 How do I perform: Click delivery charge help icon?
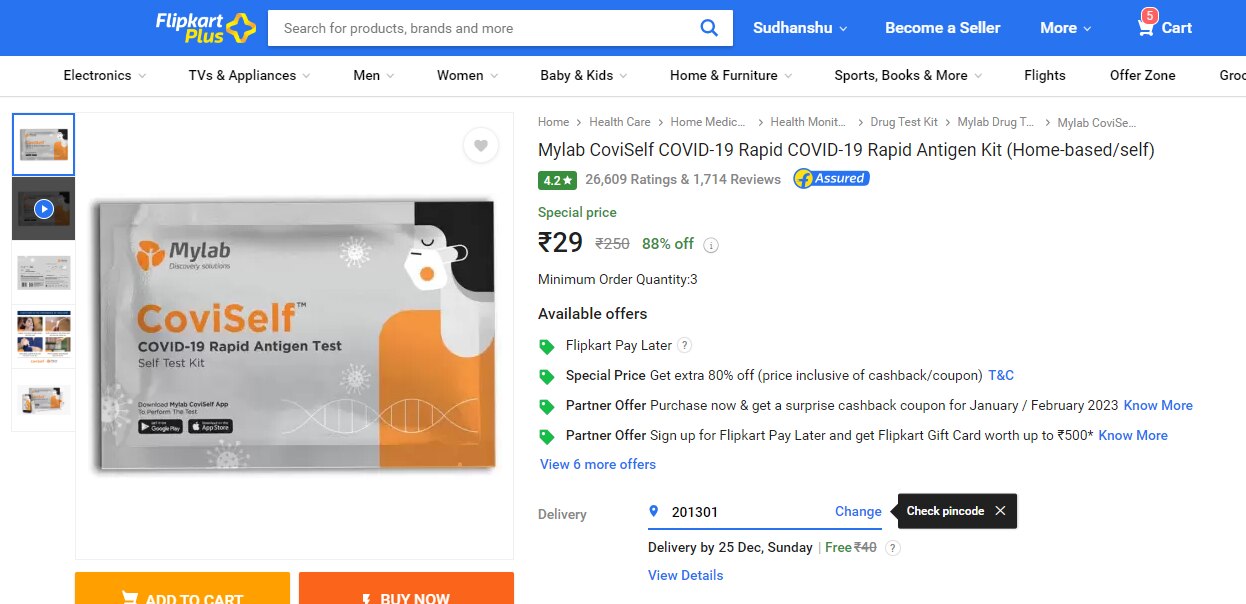pos(893,548)
